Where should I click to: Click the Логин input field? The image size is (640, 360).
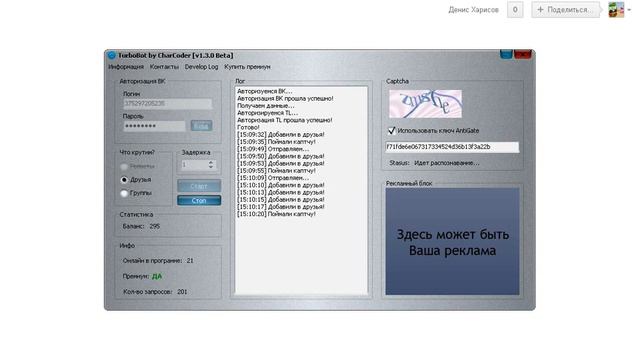[x=168, y=104]
